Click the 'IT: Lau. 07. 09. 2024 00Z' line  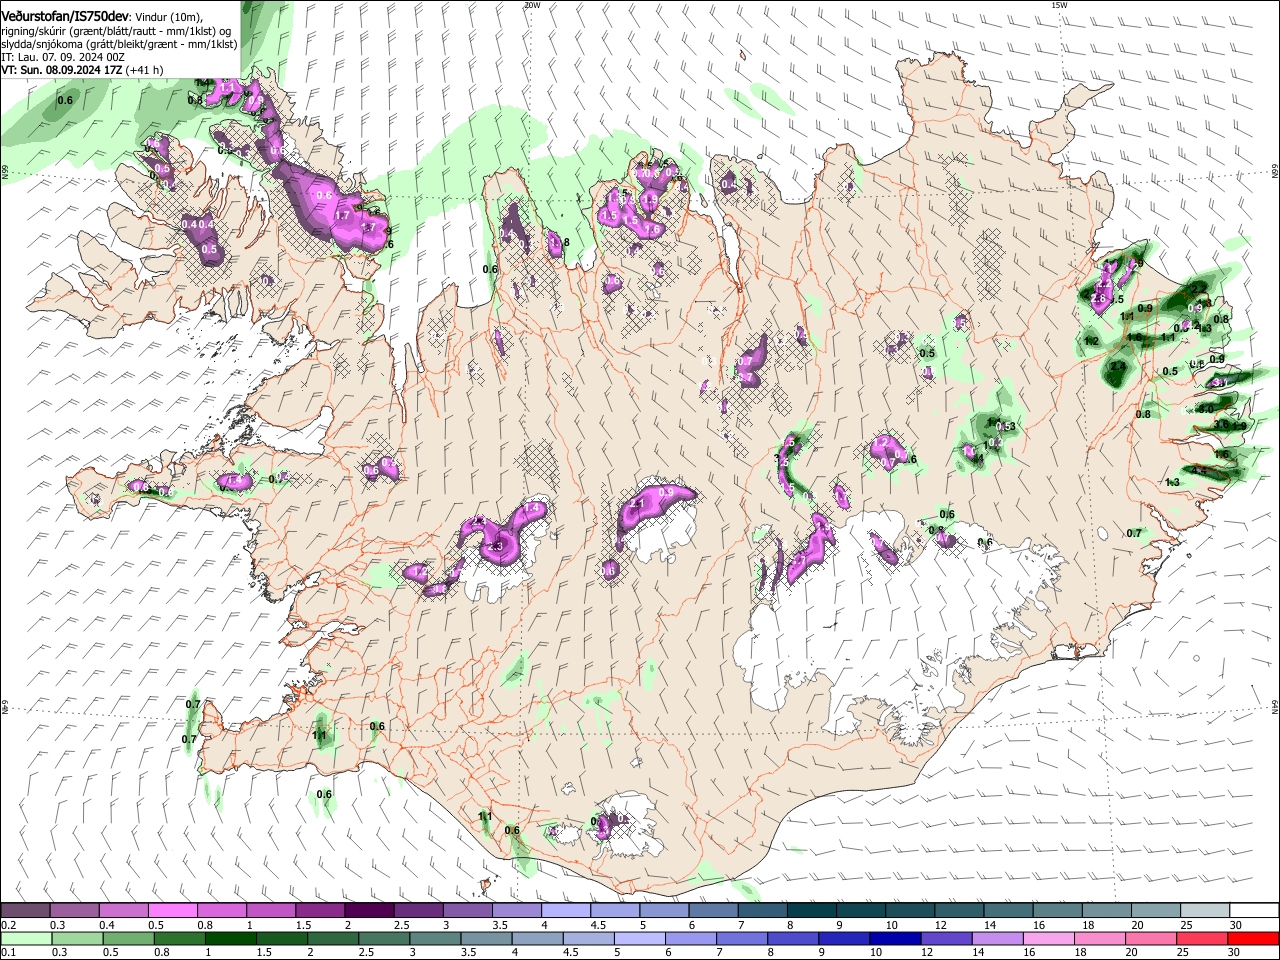[63, 58]
